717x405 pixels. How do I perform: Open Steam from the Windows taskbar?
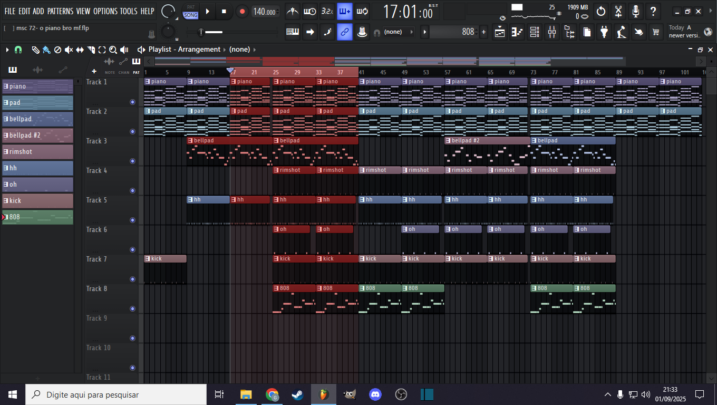click(x=298, y=394)
